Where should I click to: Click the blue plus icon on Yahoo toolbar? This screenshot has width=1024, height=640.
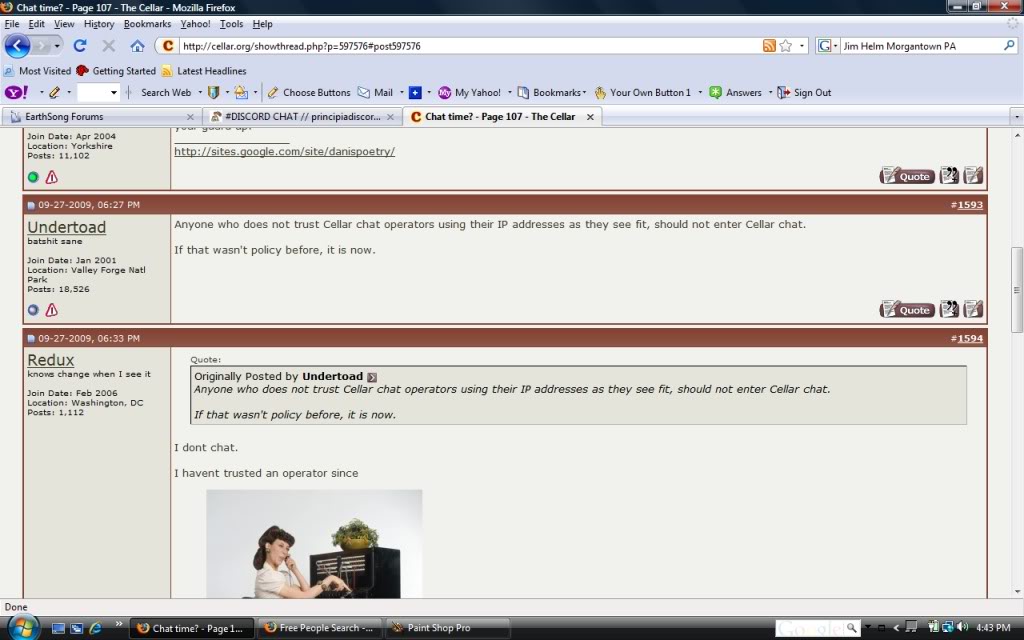pyautogui.click(x=415, y=92)
